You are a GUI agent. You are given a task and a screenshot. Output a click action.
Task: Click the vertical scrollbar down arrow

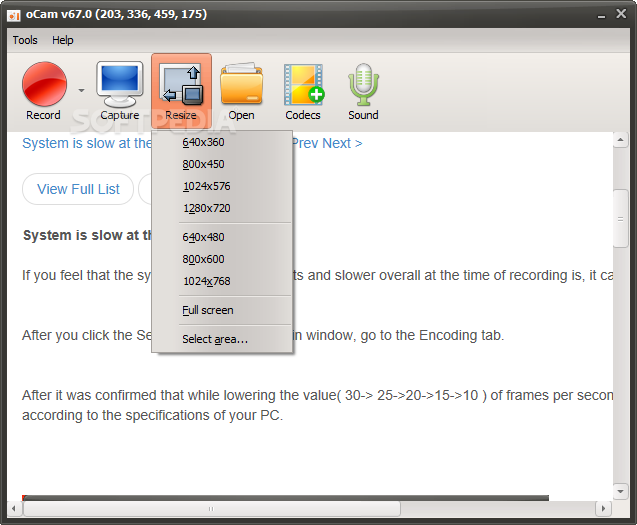[620, 491]
